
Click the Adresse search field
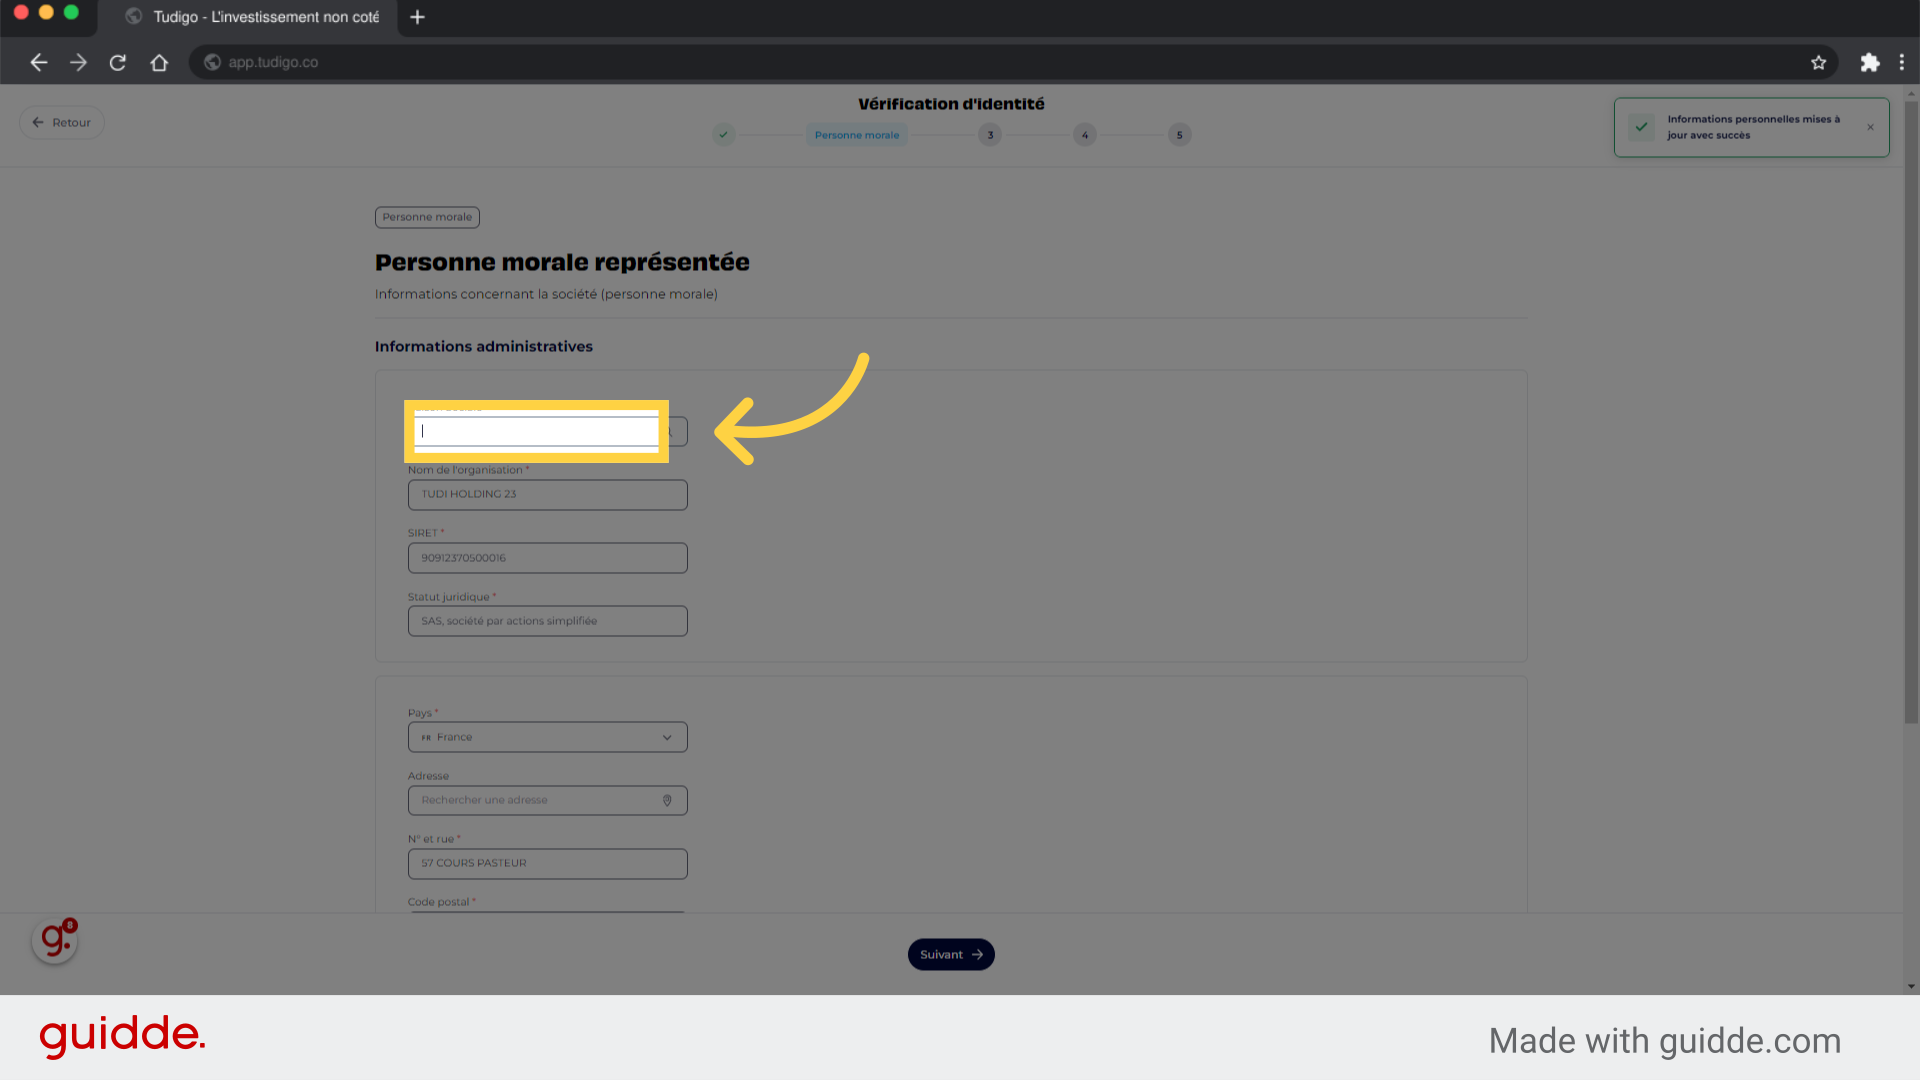pyautogui.click(x=546, y=799)
